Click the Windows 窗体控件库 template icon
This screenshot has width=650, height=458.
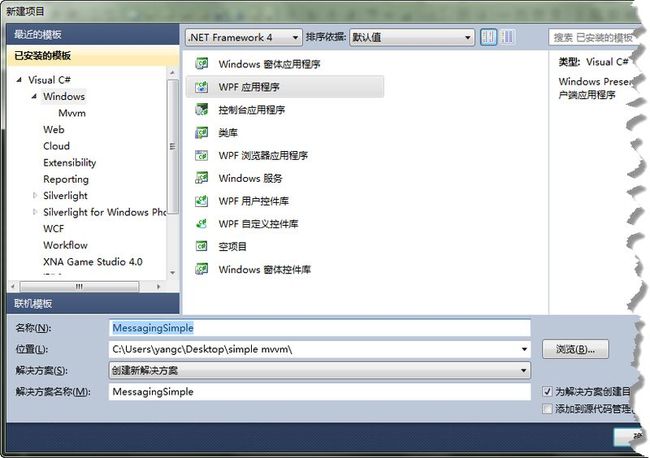pyautogui.click(x=201, y=269)
